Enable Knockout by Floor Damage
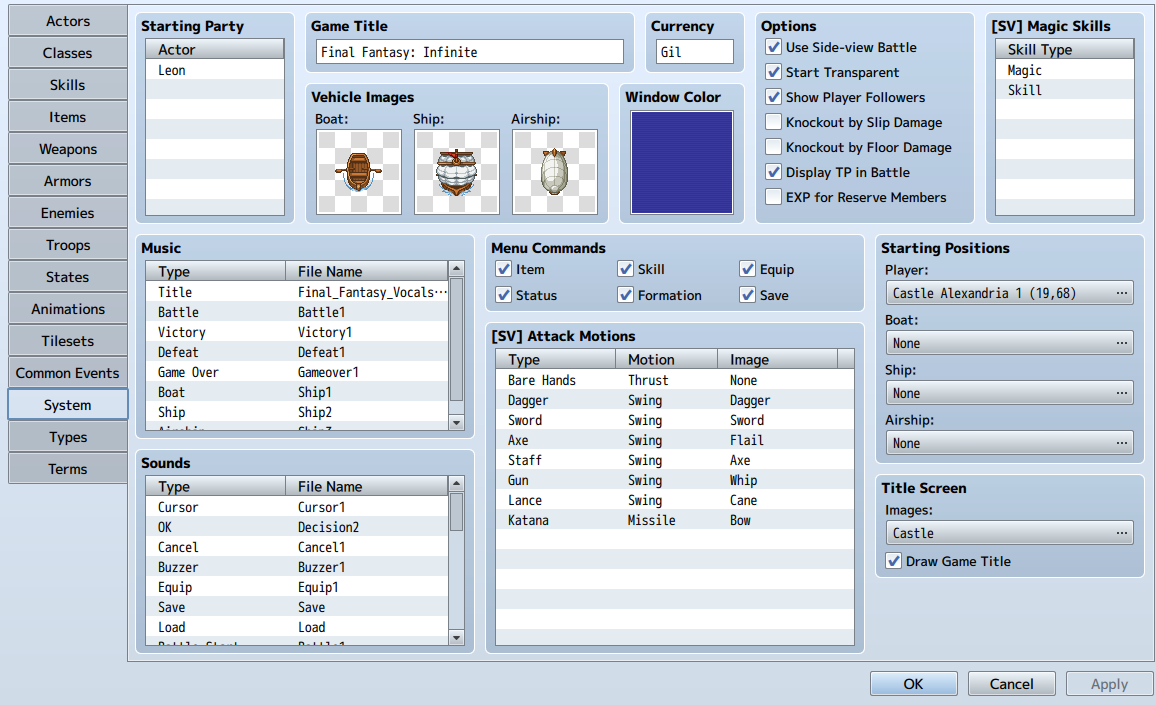The height and width of the screenshot is (705, 1156). pyautogui.click(x=773, y=147)
